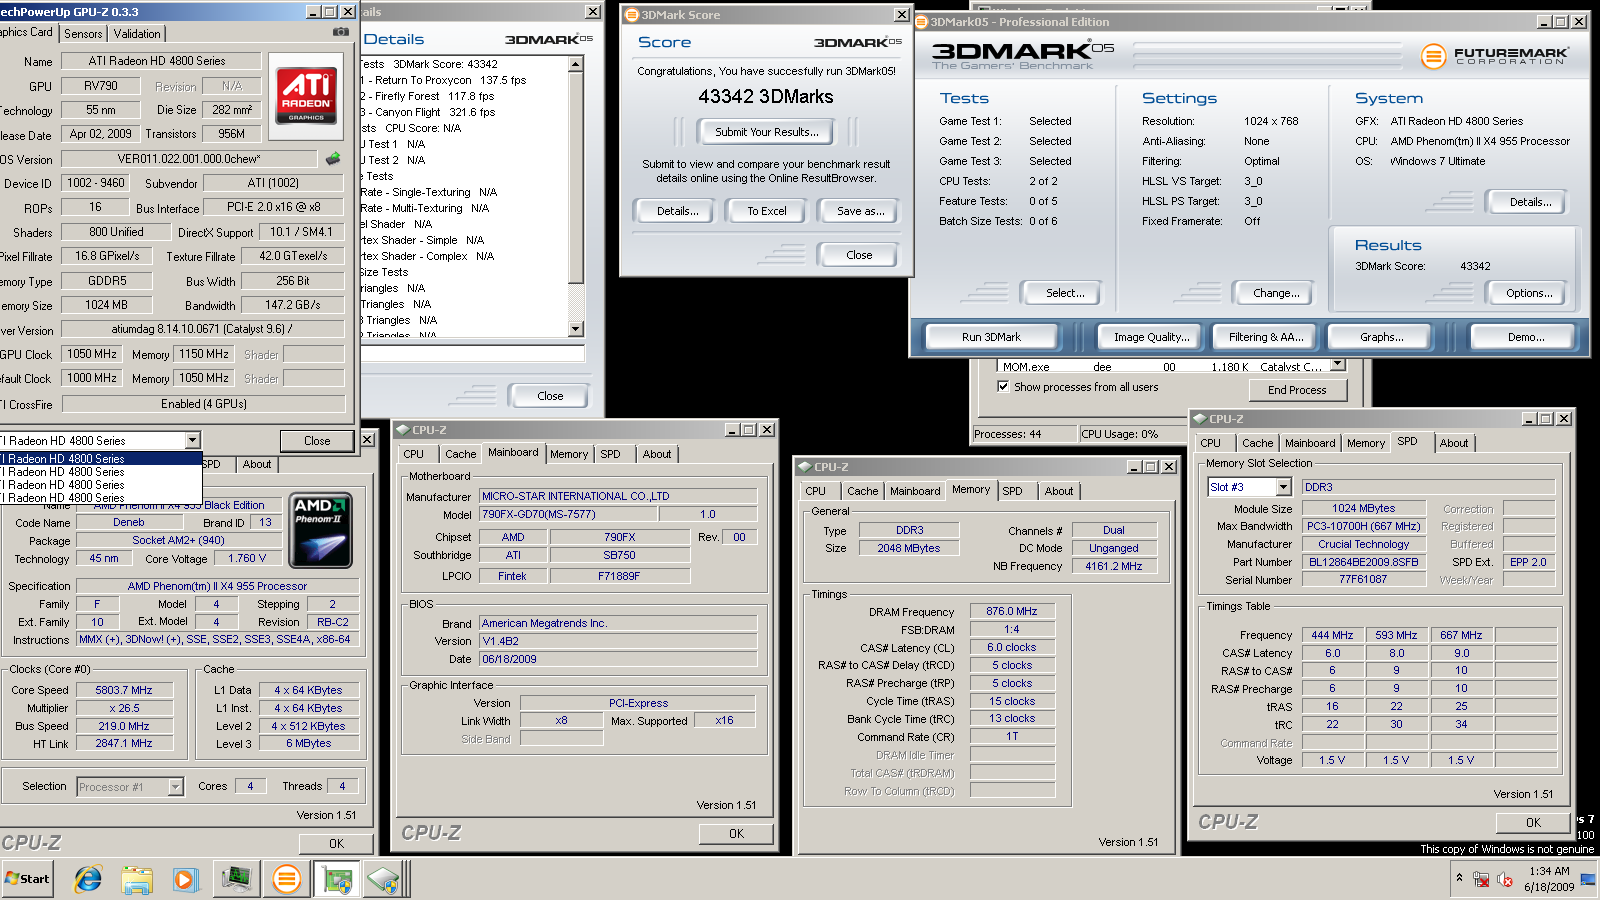Switch to 3DMark orange taskbar icon
This screenshot has height=900, width=1600.
(x=287, y=879)
